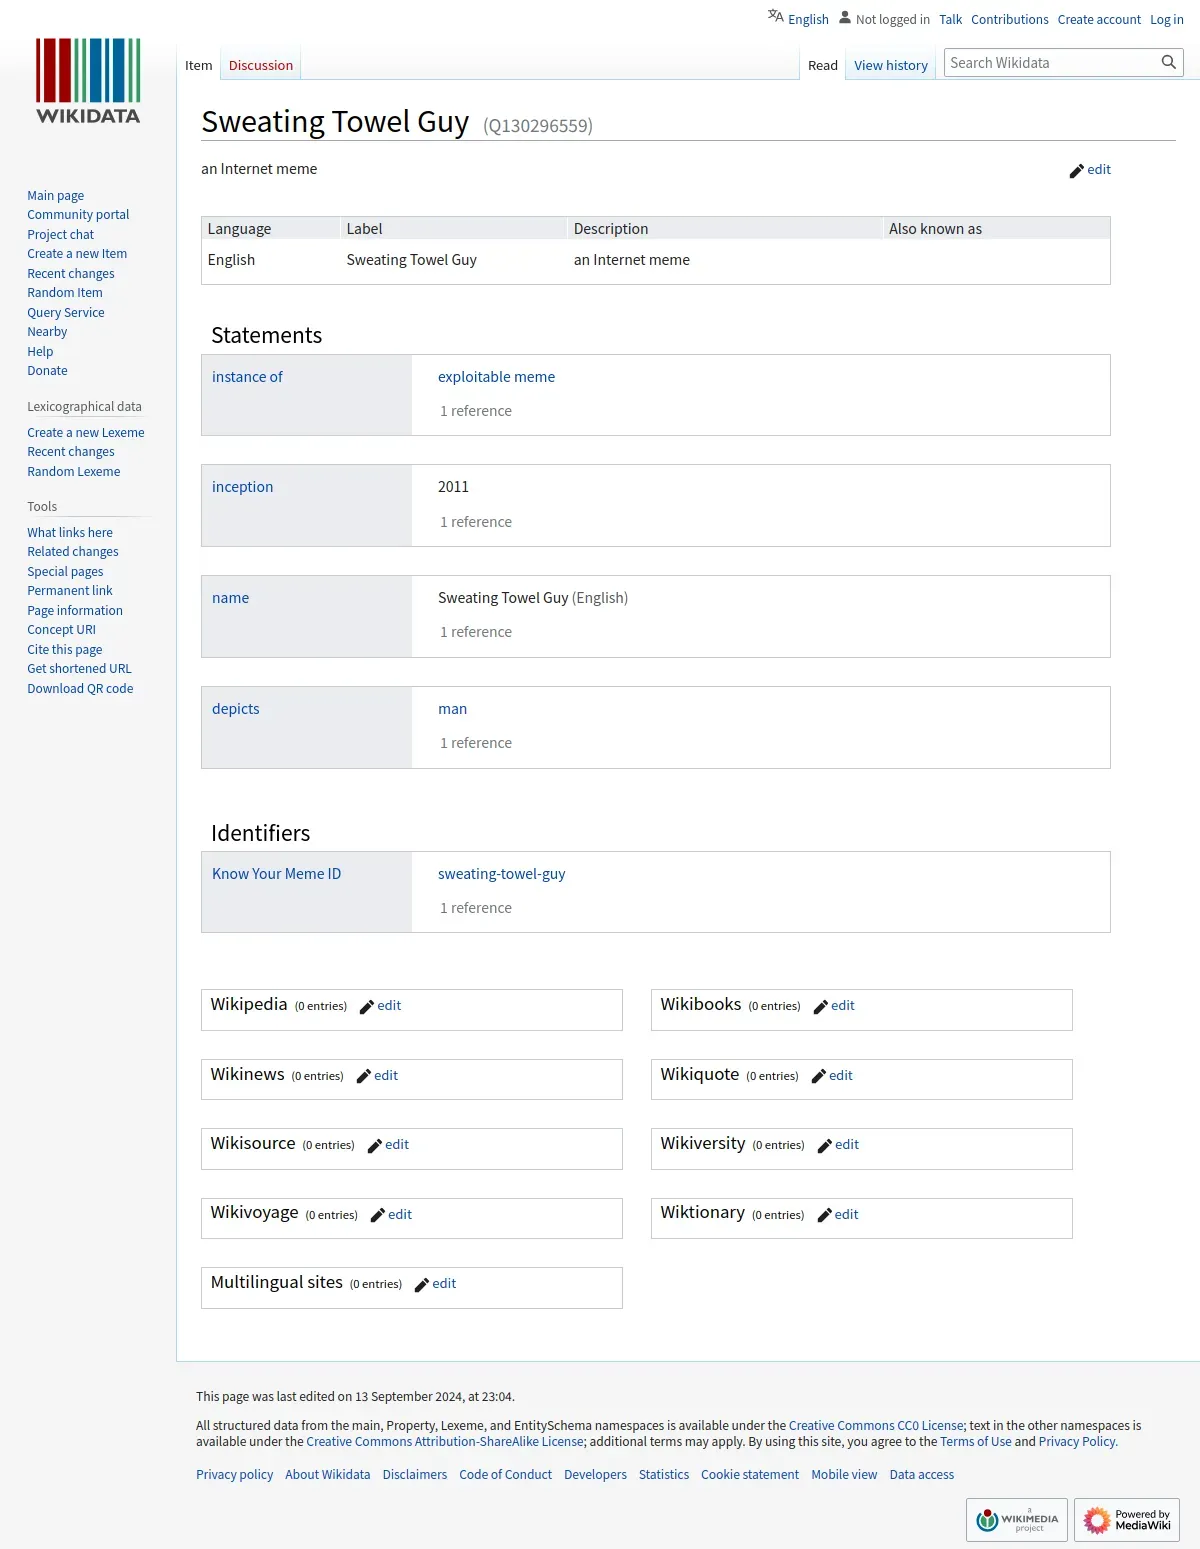Click Cite this page

tap(64, 650)
